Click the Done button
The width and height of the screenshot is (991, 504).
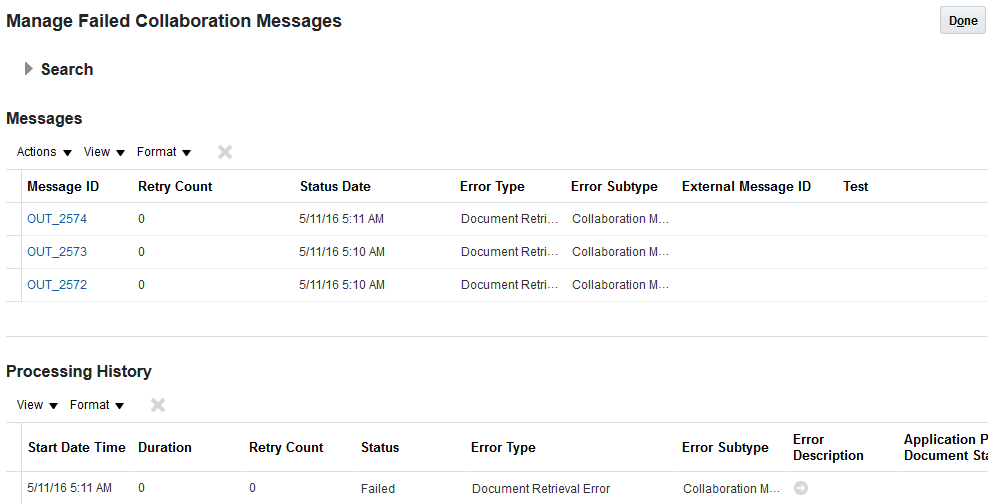point(963,21)
